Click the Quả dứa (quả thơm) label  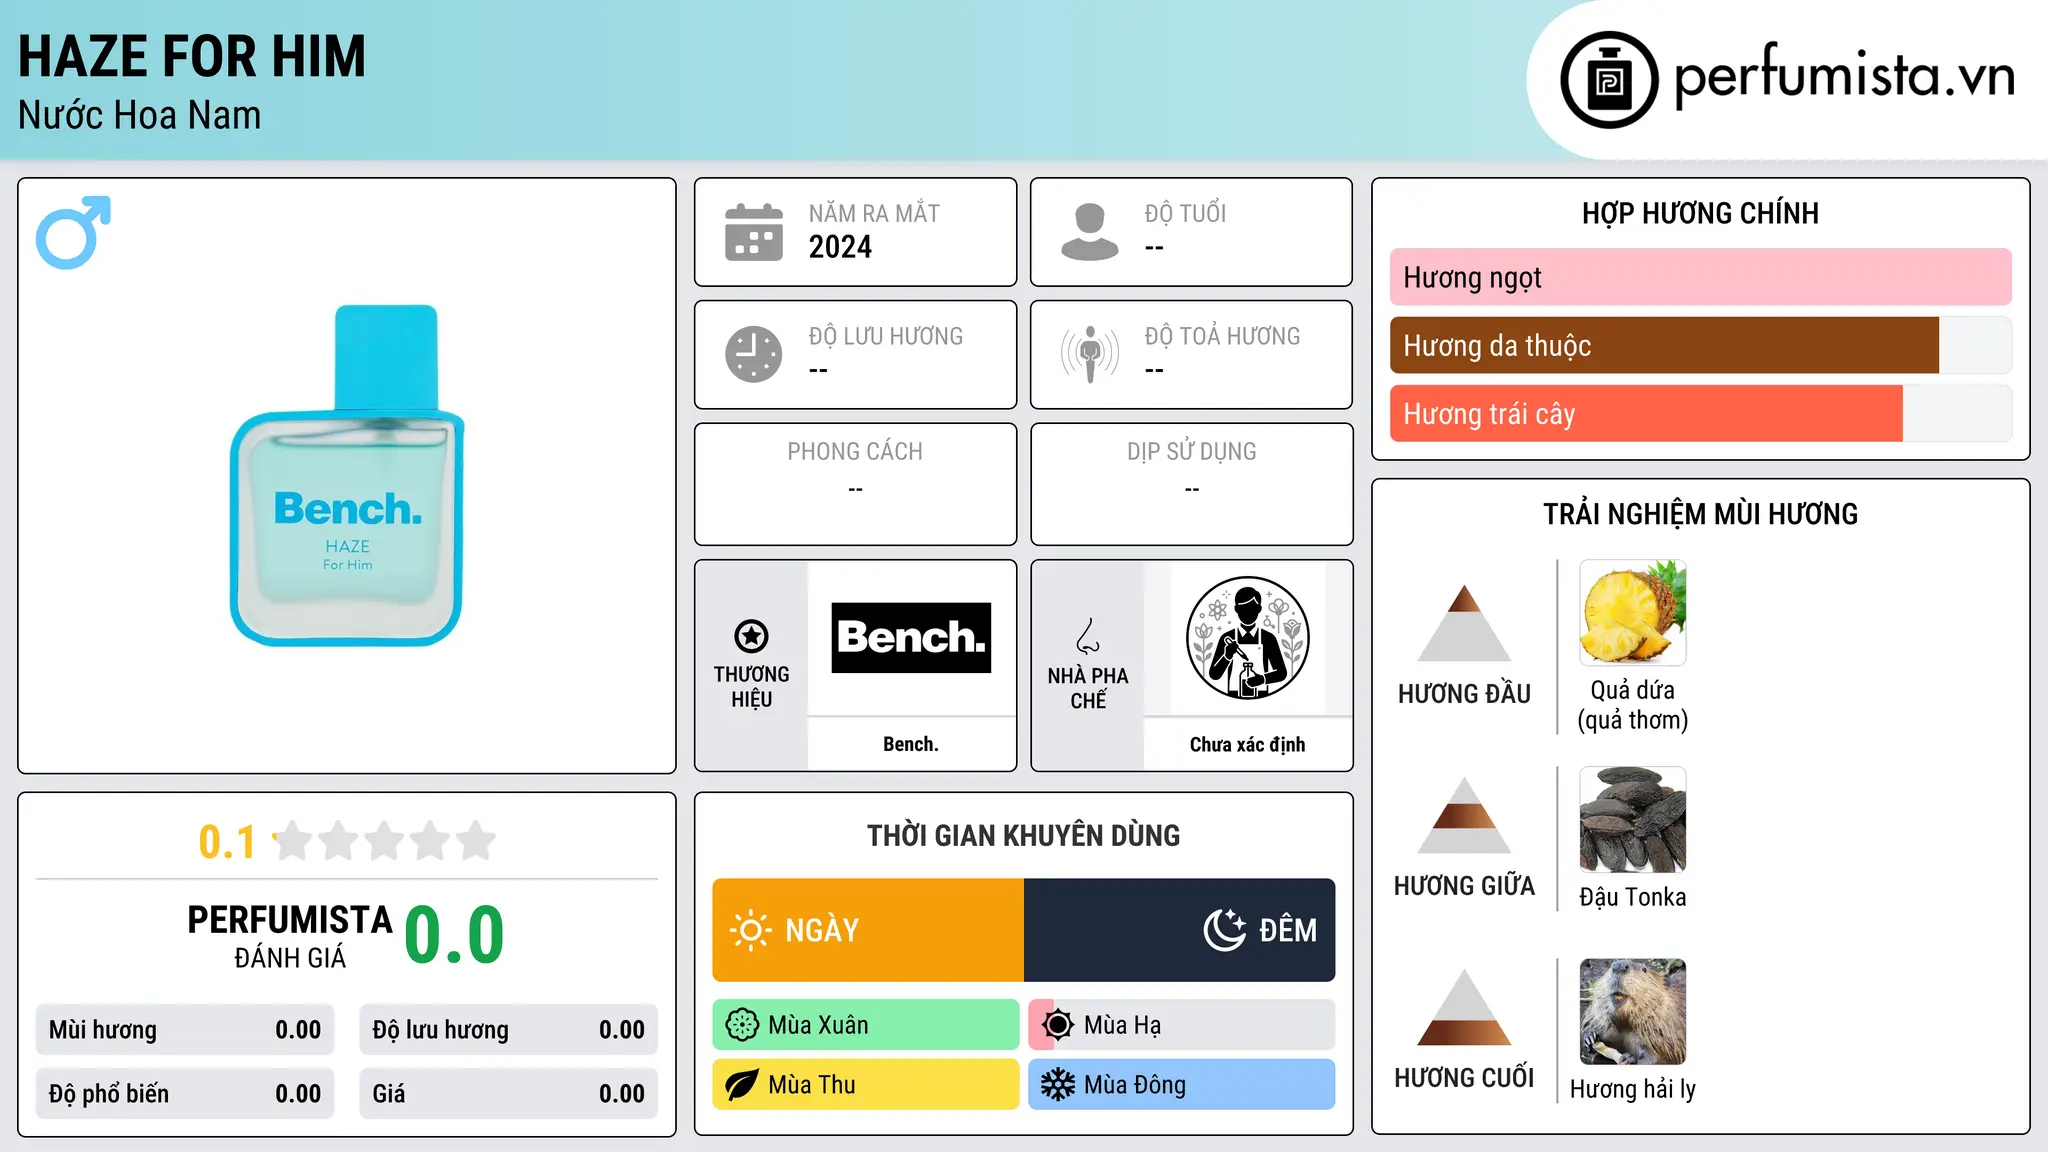coord(1633,705)
